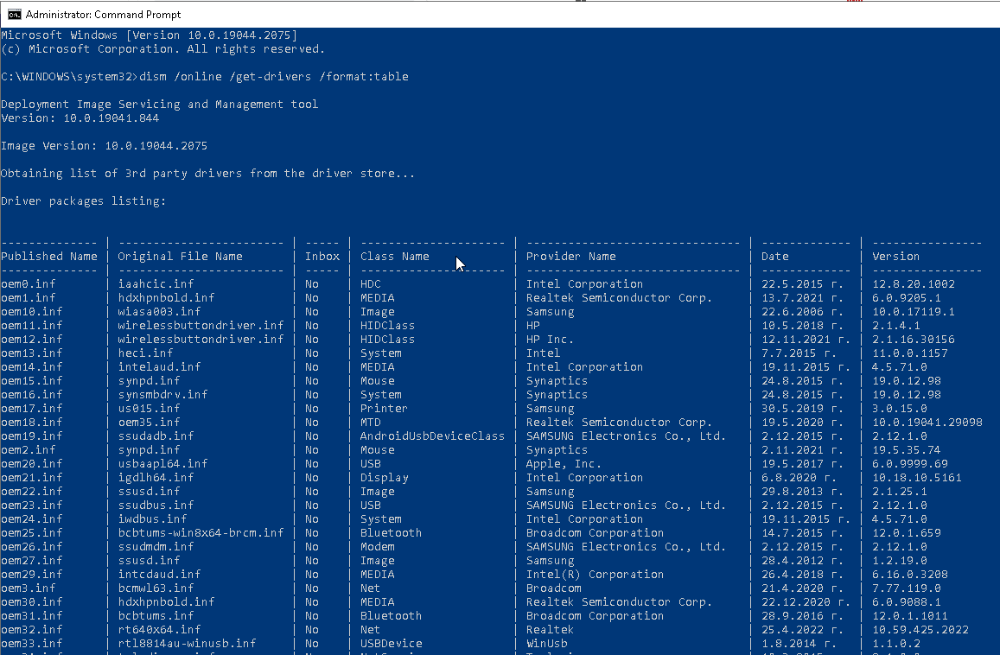Click the 12.11.2021 date value
The width and height of the screenshot is (1000, 655).
point(805,339)
